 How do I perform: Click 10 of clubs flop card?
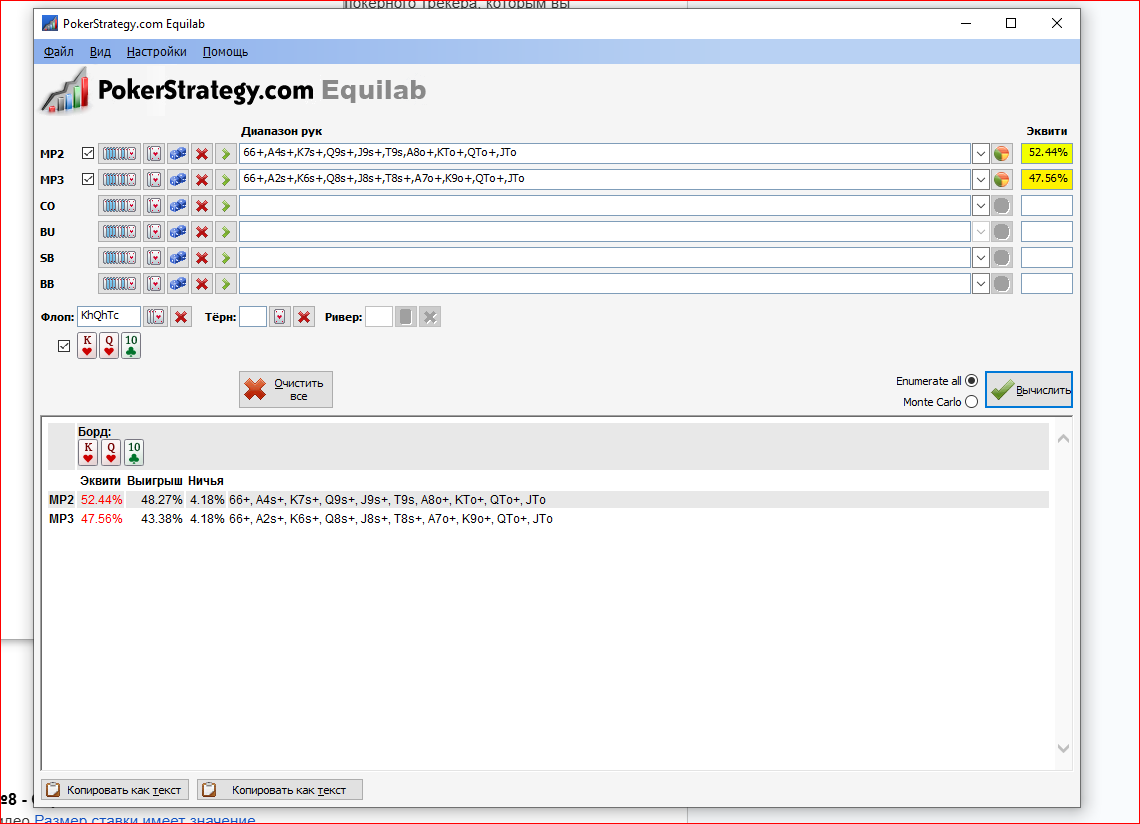[x=131, y=345]
